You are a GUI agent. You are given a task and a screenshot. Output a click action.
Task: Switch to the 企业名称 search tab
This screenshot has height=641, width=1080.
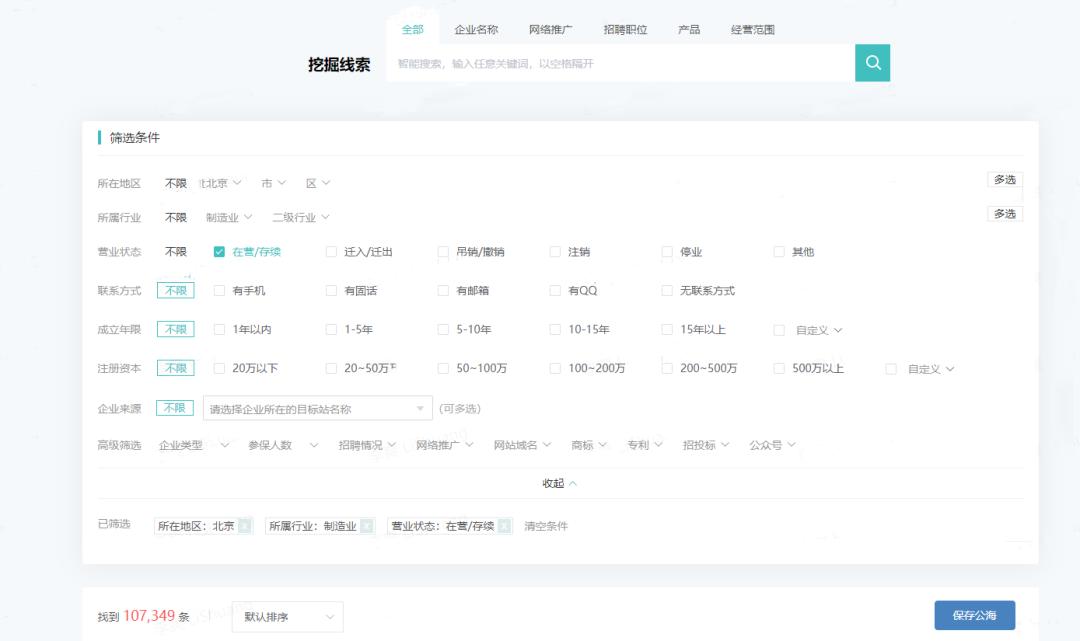pyautogui.click(x=476, y=30)
